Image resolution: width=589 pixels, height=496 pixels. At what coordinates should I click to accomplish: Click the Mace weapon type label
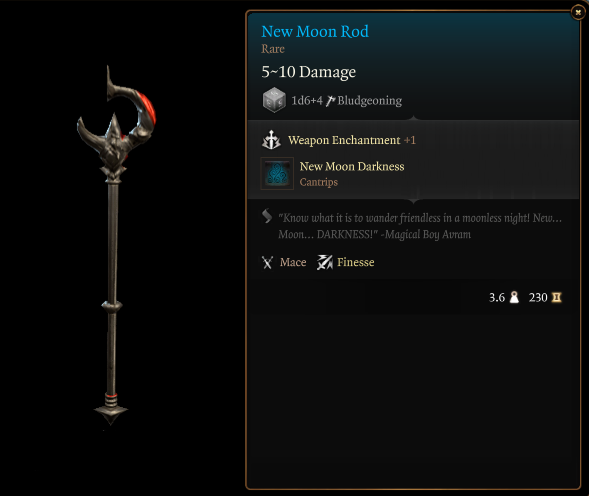[x=293, y=262]
